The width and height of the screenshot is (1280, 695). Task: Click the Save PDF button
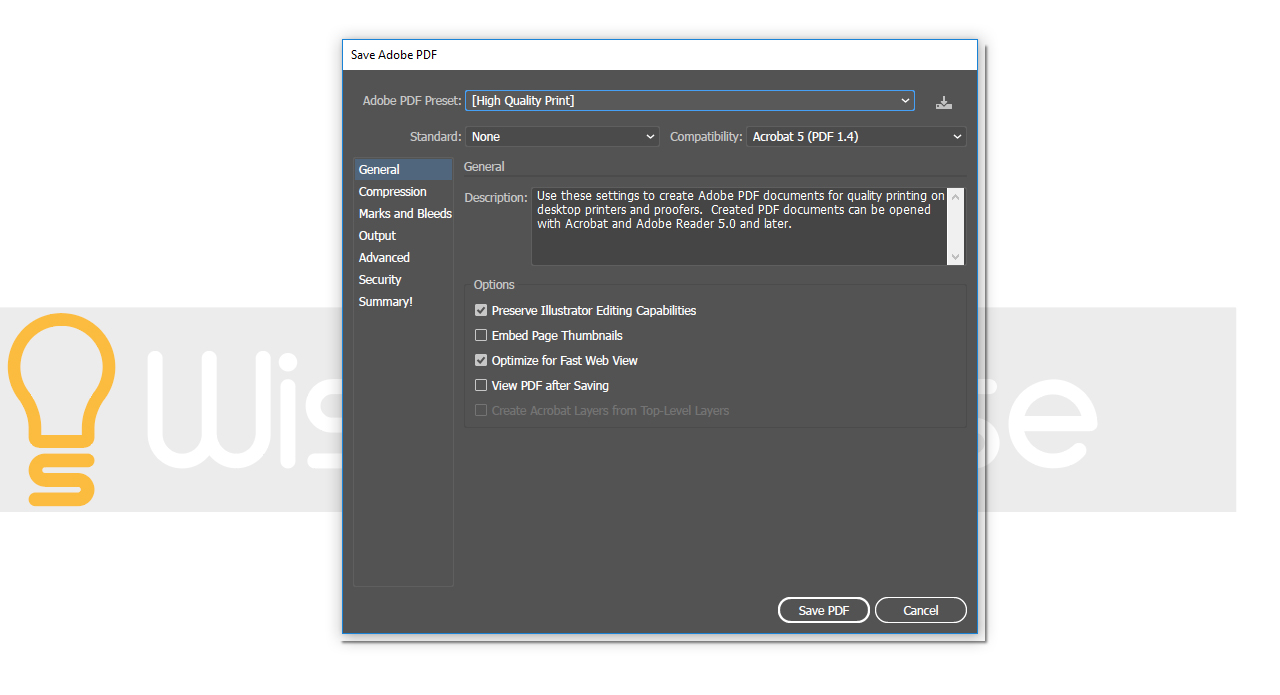coord(824,610)
